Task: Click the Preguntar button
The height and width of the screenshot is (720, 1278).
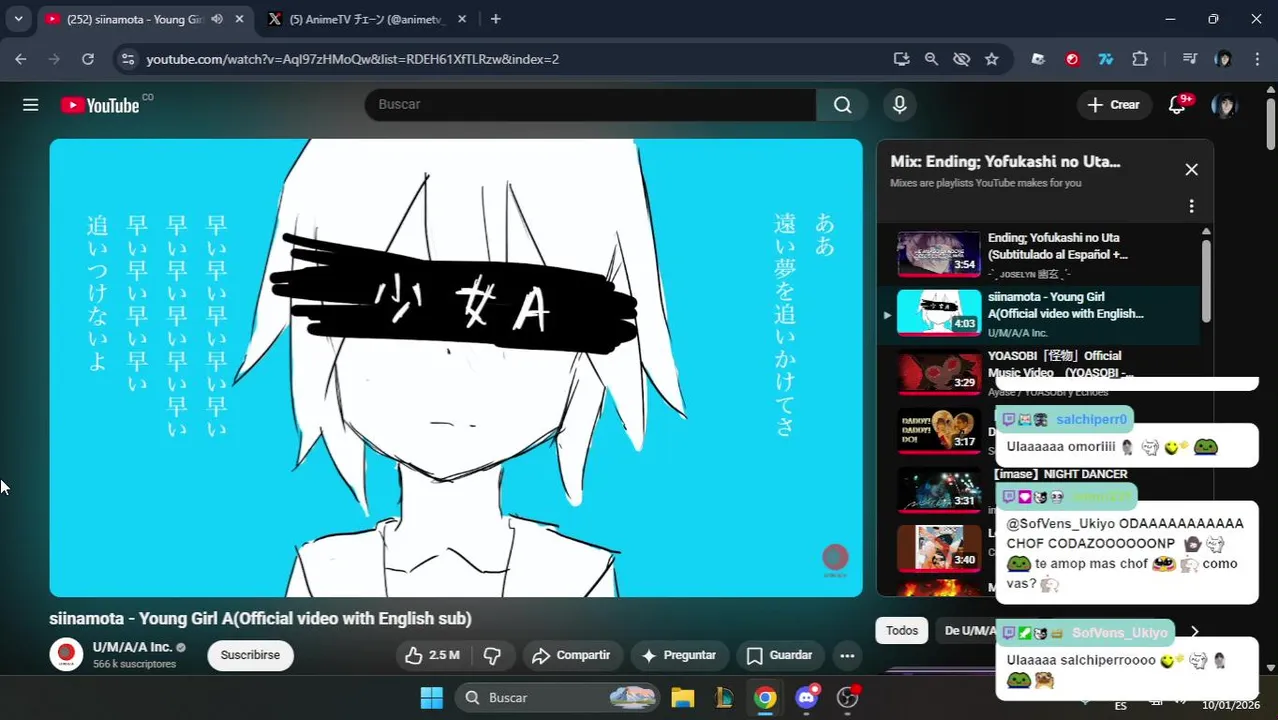Action: click(x=679, y=655)
